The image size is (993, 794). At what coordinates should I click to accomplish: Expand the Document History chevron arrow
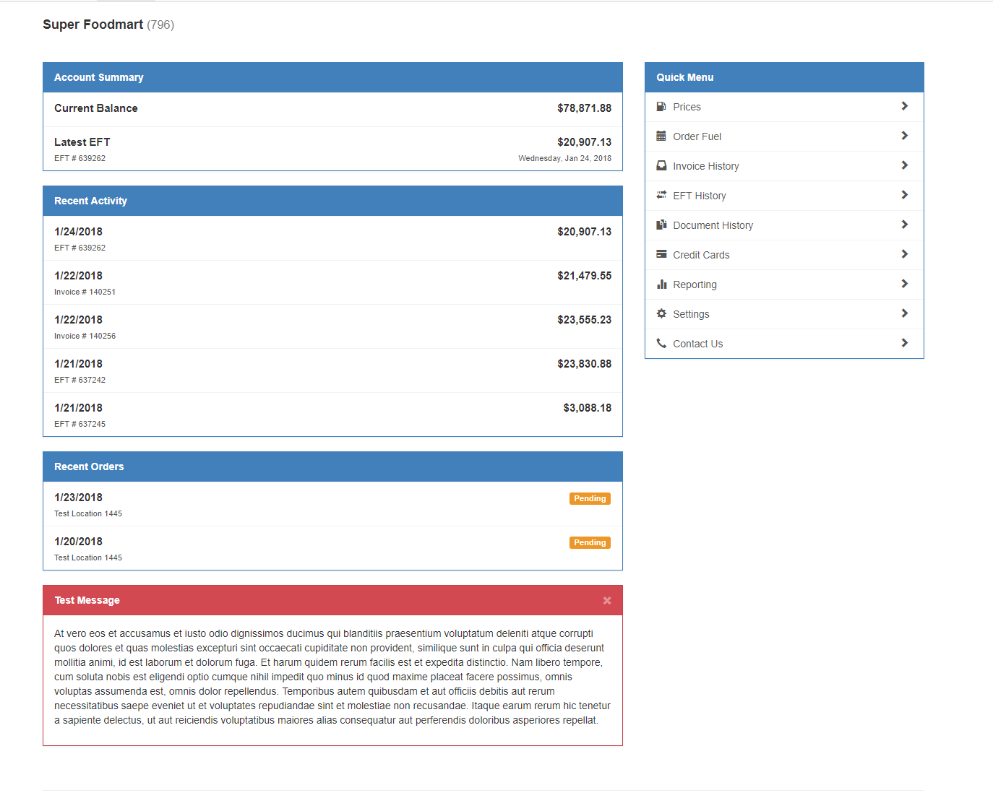coord(904,225)
